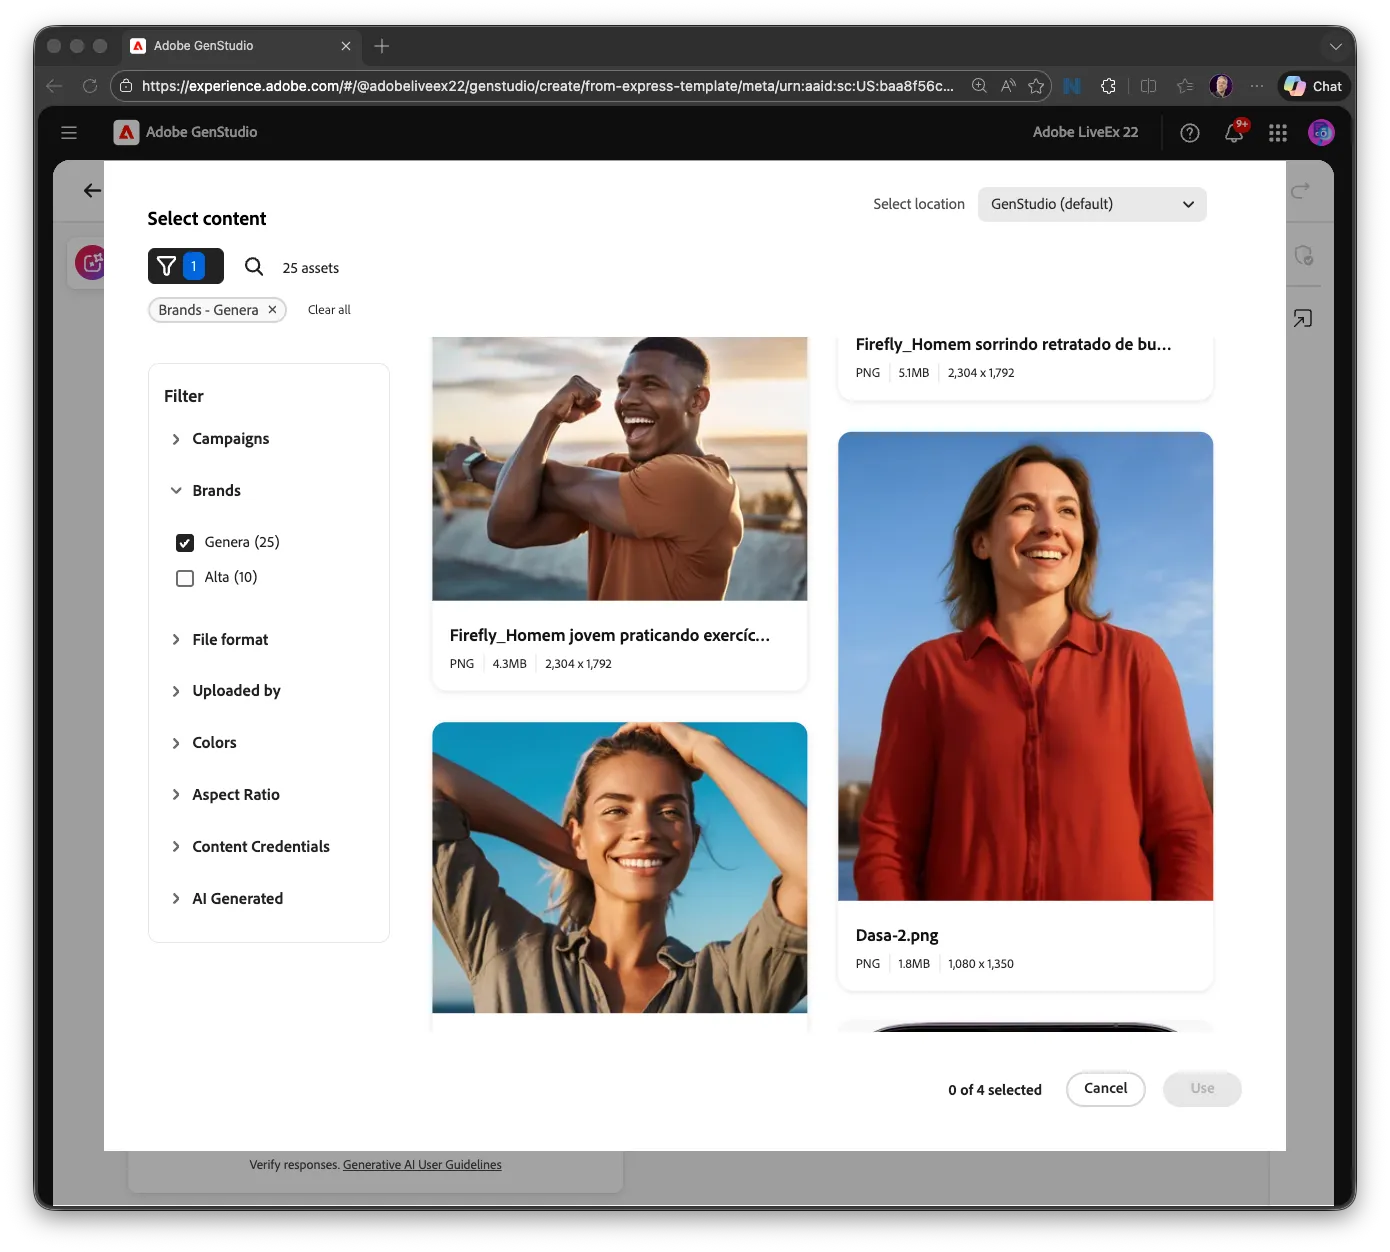The width and height of the screenshot is (1390, 1252).
Task: Open the Generative AI User Guidelines link
Action: 422,1165
